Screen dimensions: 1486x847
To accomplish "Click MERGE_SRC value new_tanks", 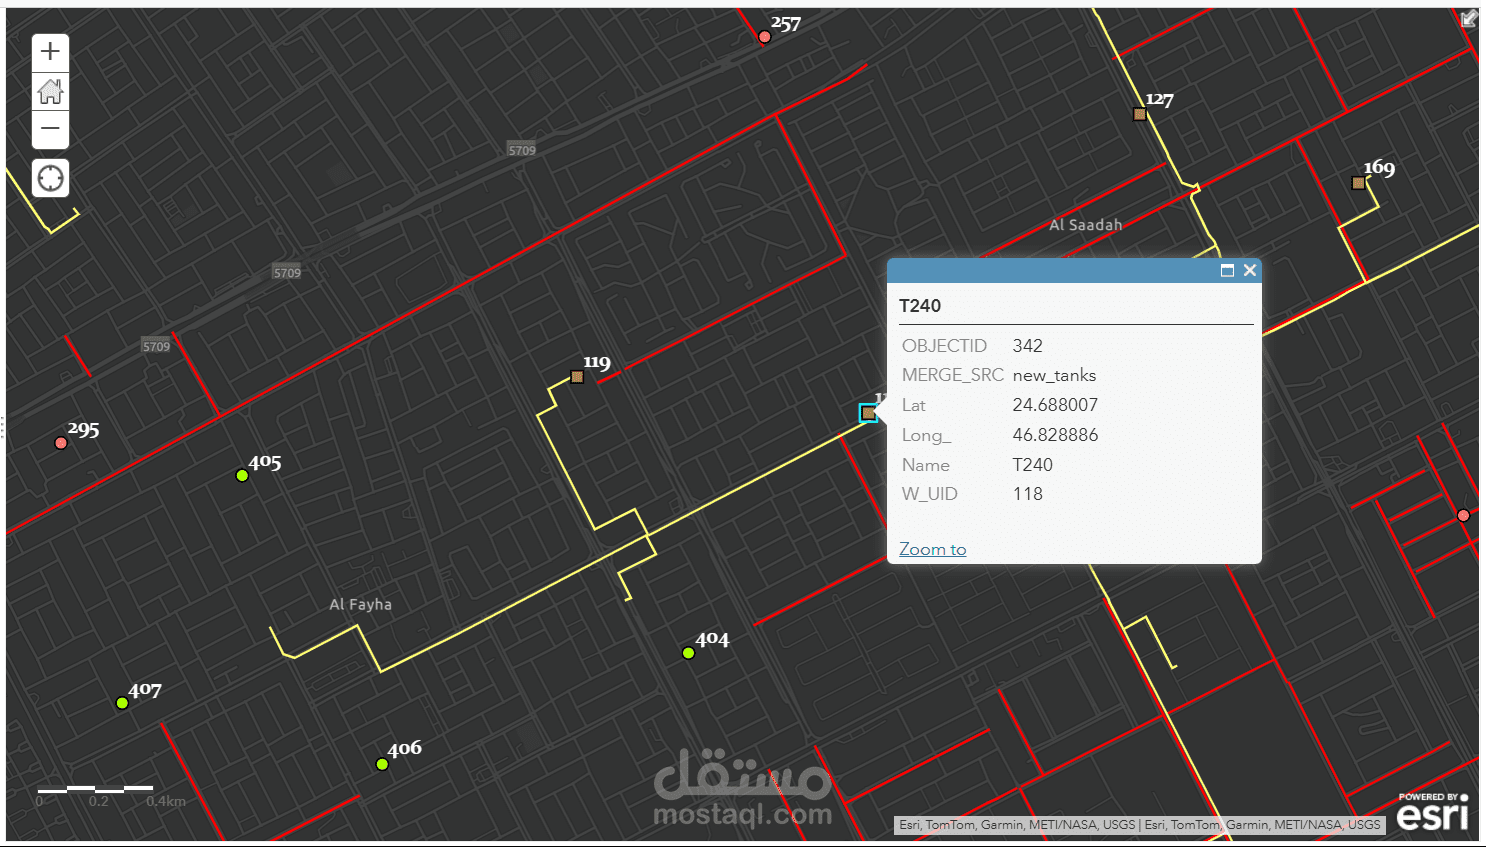I will click(1054, 375).
